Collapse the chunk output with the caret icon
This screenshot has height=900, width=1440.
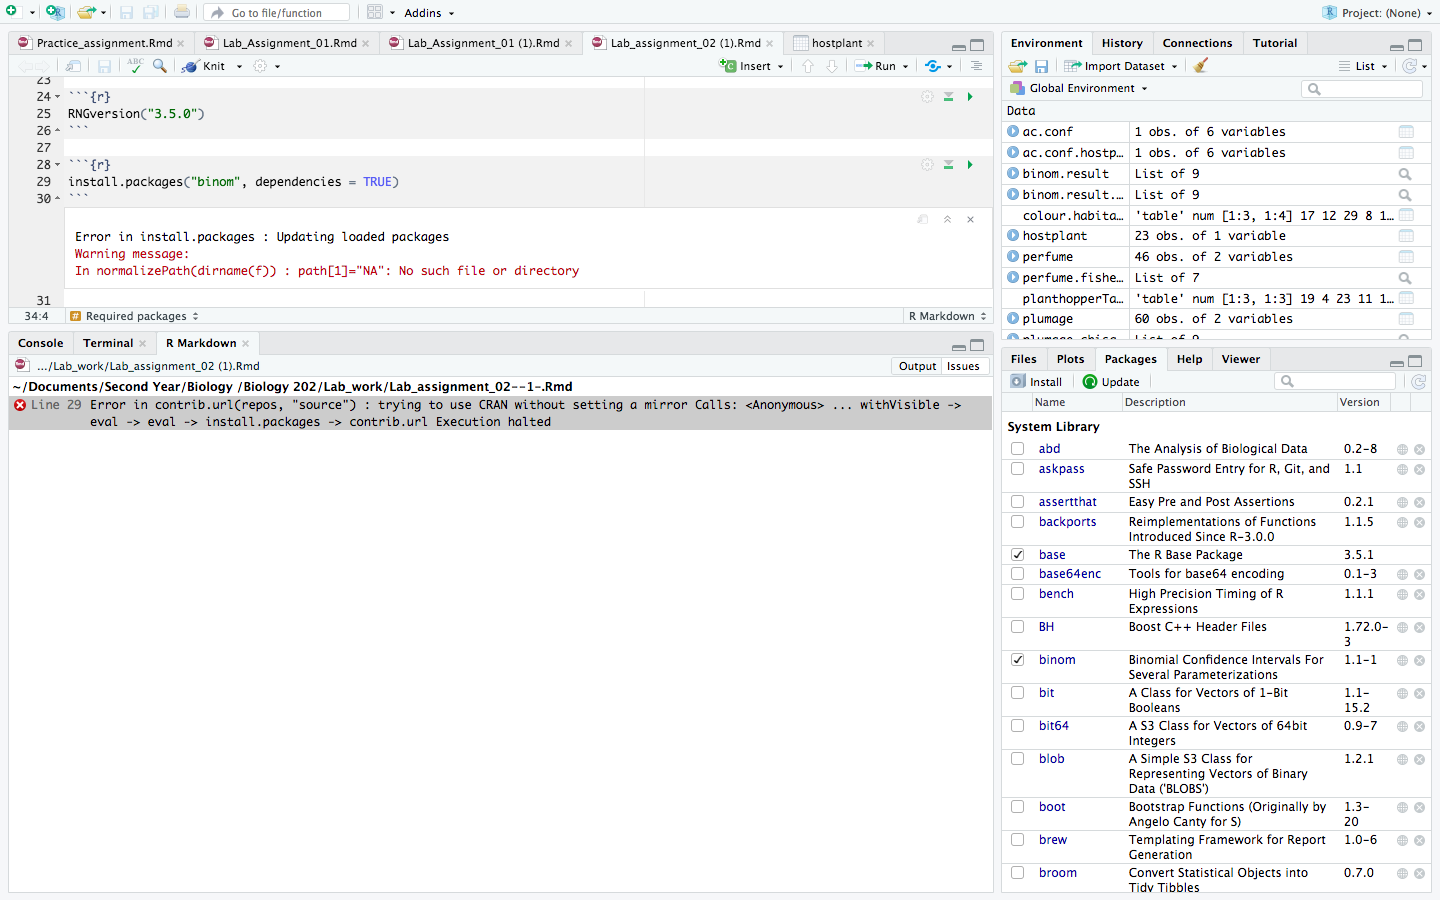click(947, 219)
